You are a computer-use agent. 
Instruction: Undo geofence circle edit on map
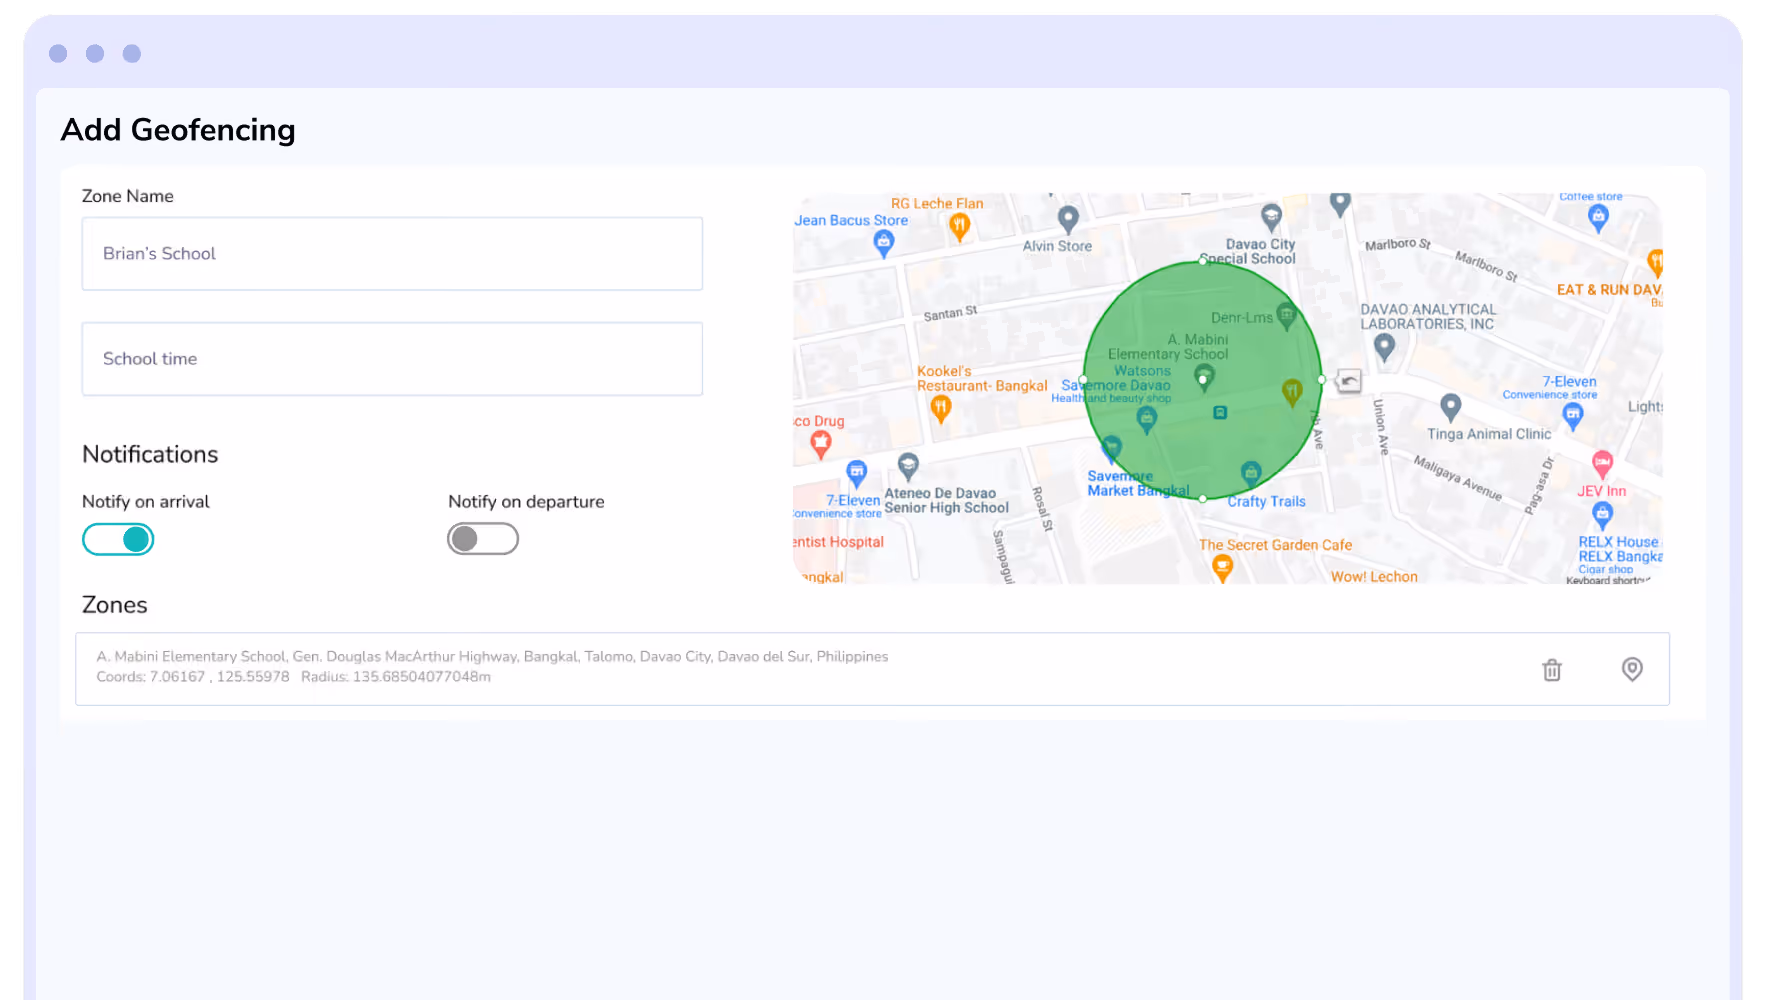[x=1349, y=381]
